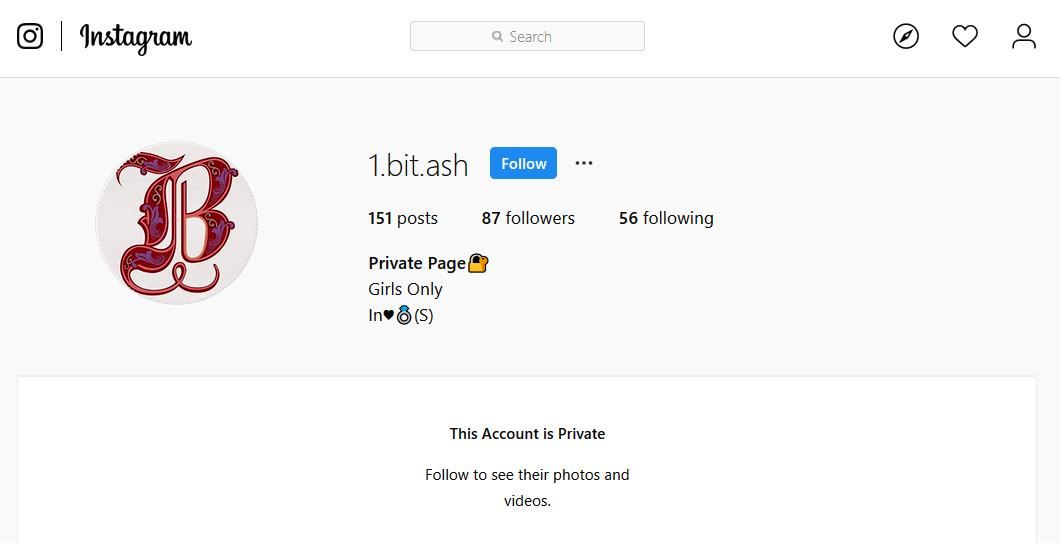
Task: Click the Instagram wordmark to go home
Action: (x=135, y=38)
